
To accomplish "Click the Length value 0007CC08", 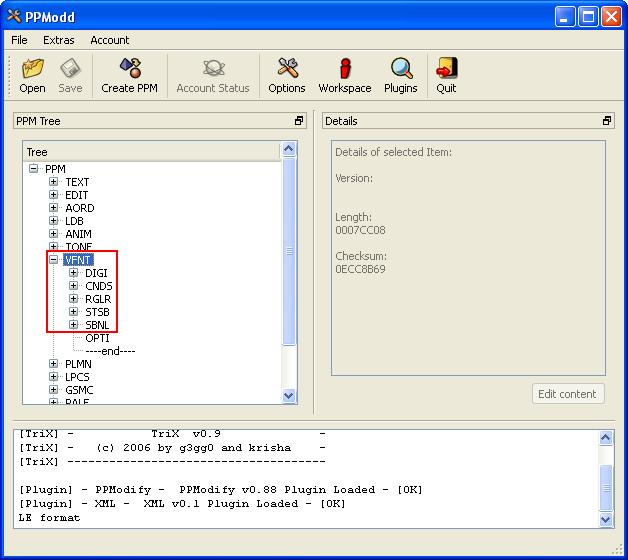I will coord(360,230).
